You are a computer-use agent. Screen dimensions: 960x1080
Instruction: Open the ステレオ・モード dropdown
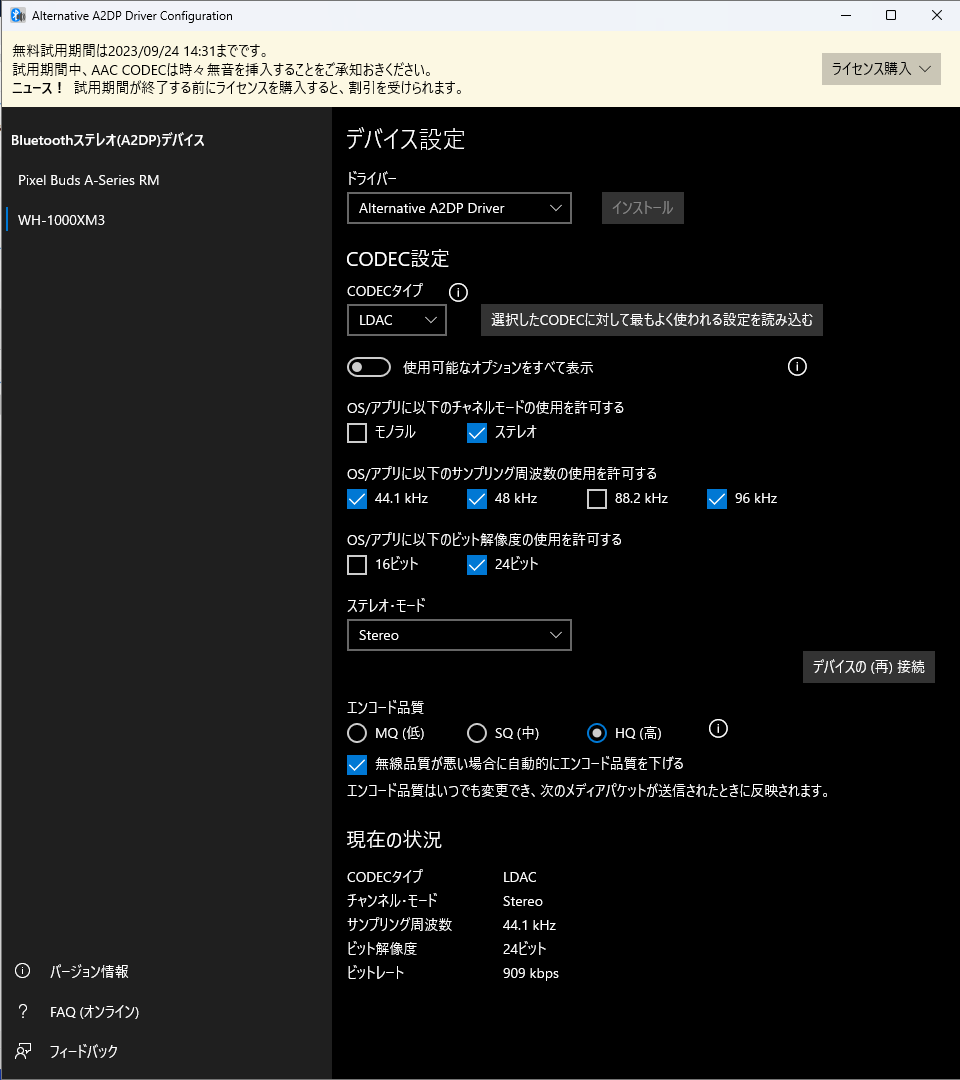(x=459, y=635)
